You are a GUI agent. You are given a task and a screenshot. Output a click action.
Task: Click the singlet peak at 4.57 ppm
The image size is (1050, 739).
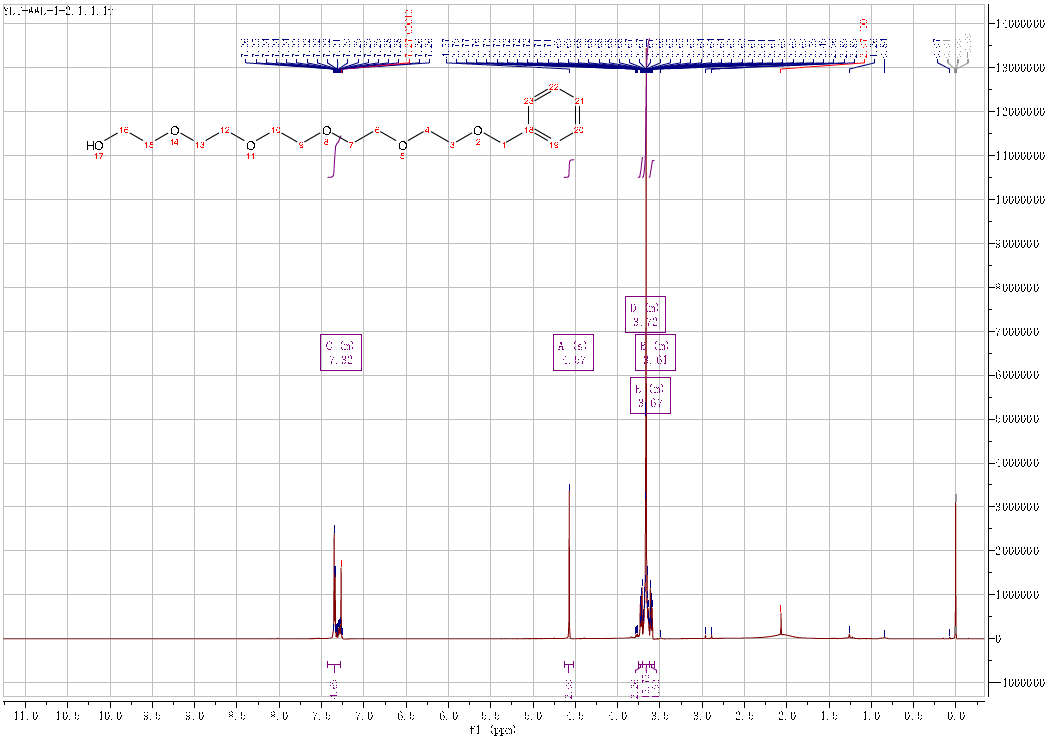pyautogui.click(x=569, y=562)
